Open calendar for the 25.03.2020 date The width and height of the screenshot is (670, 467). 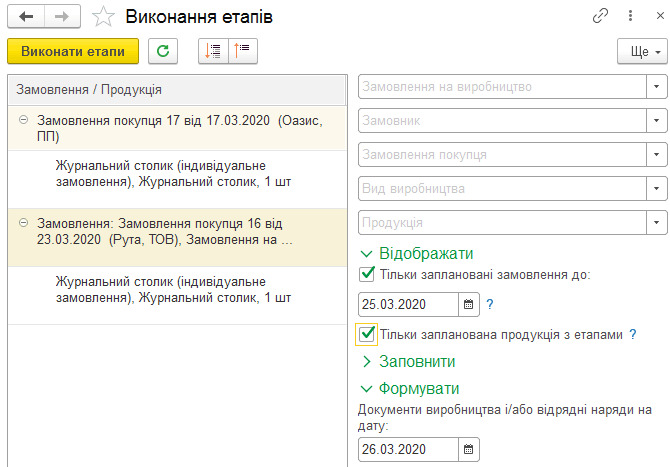469,304
